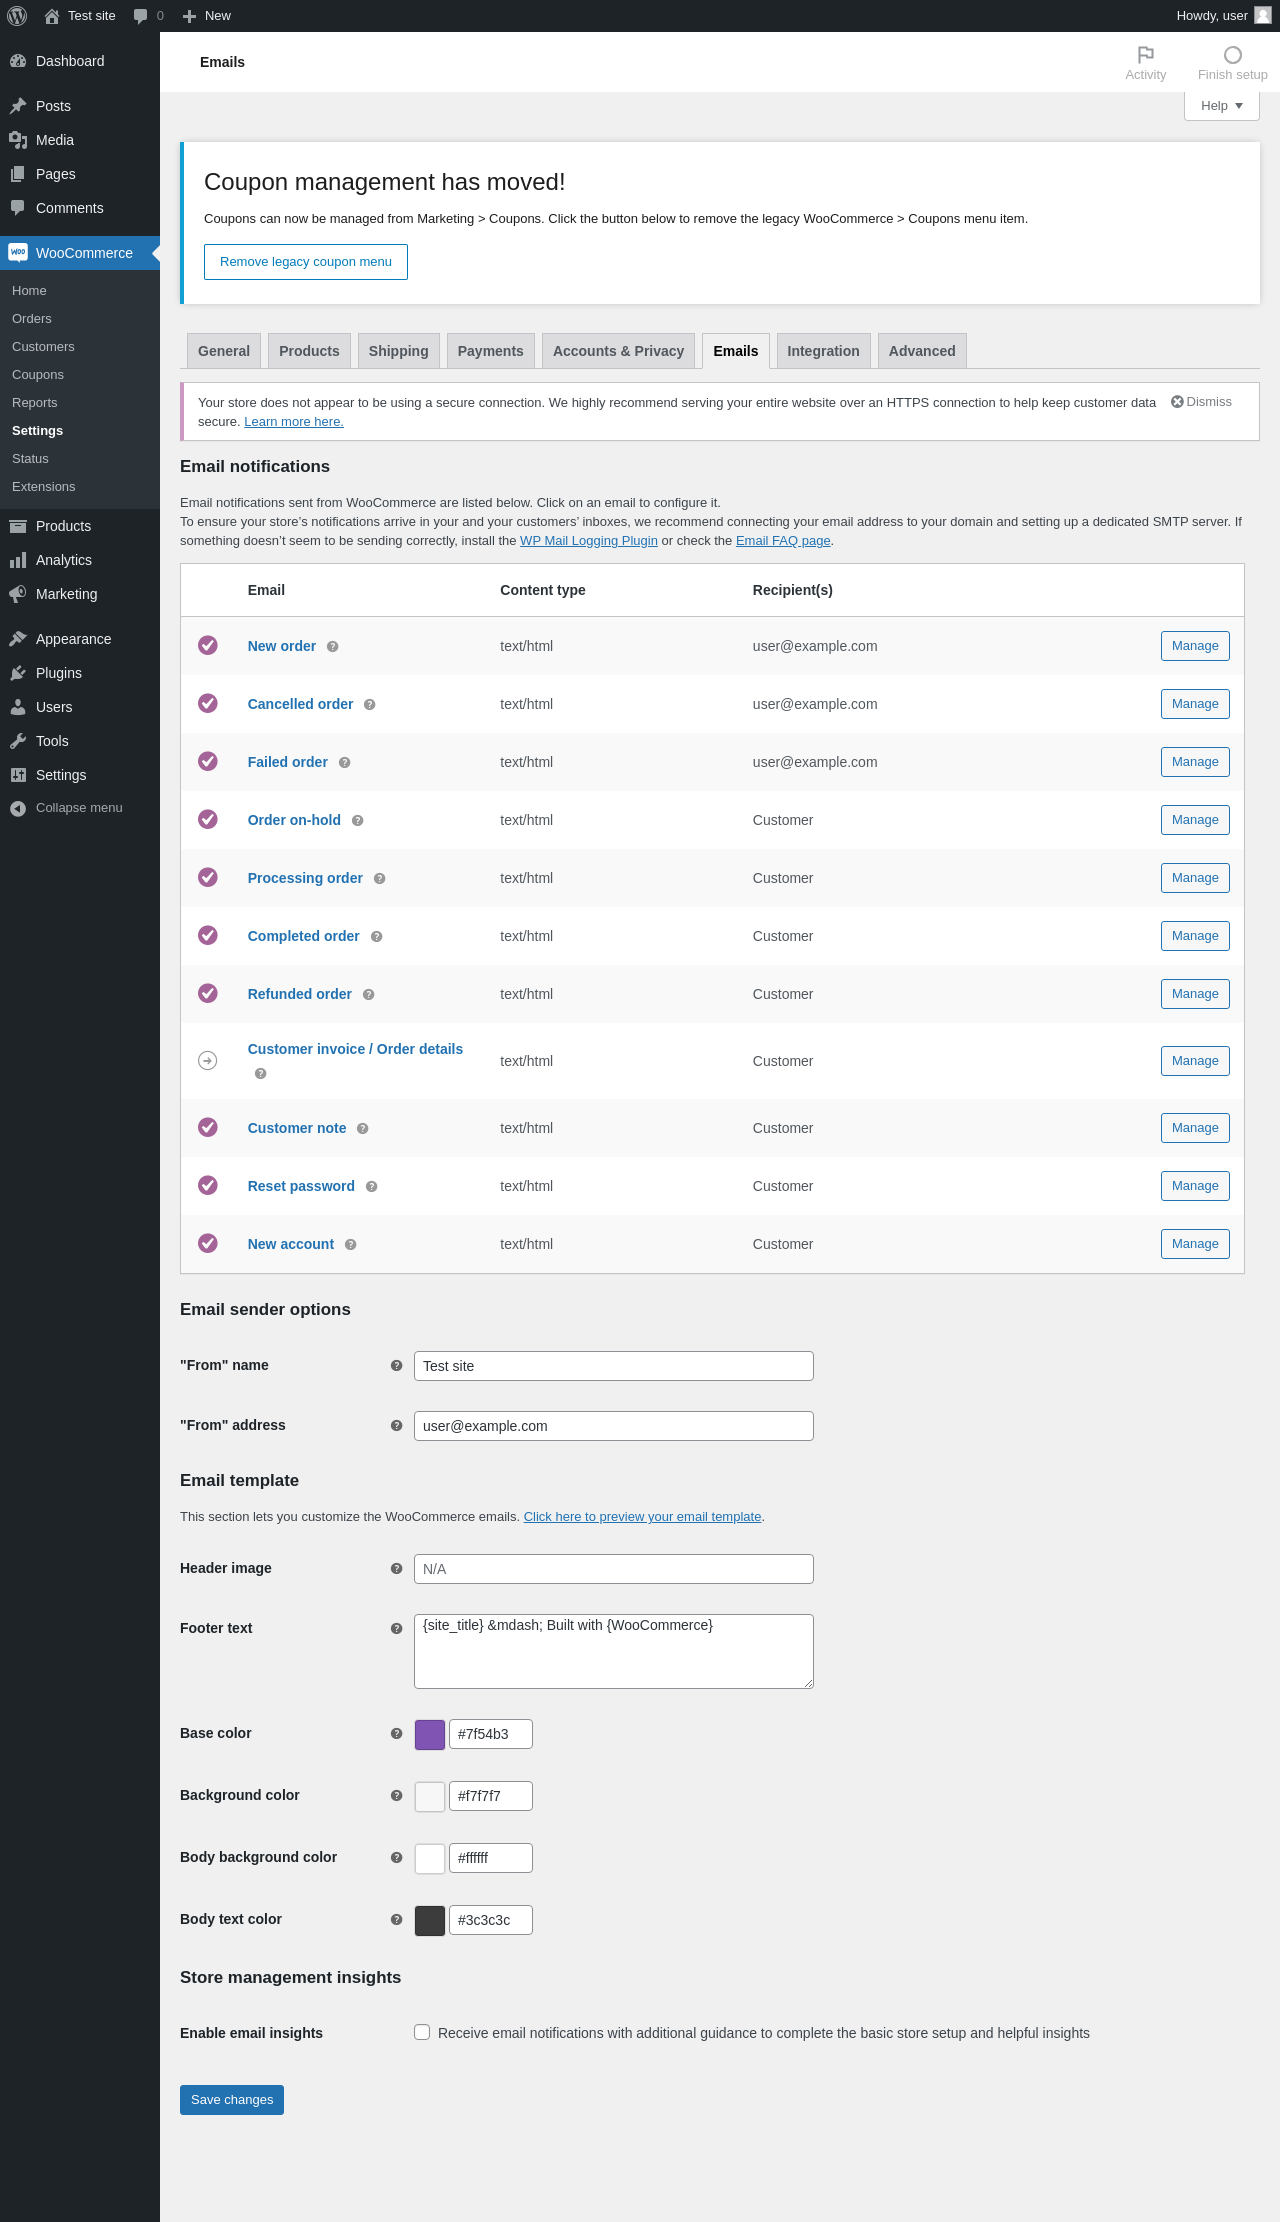Click the WordPress logo in admin bar
This screenshot has height=2222, width=1280.
[17, 16]
